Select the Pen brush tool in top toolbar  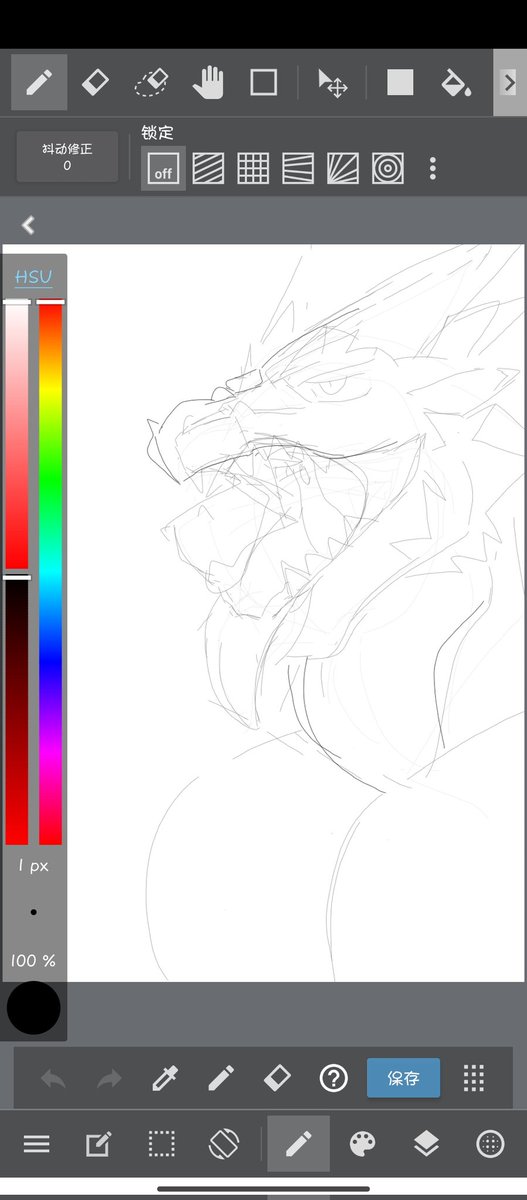point(39,82)
